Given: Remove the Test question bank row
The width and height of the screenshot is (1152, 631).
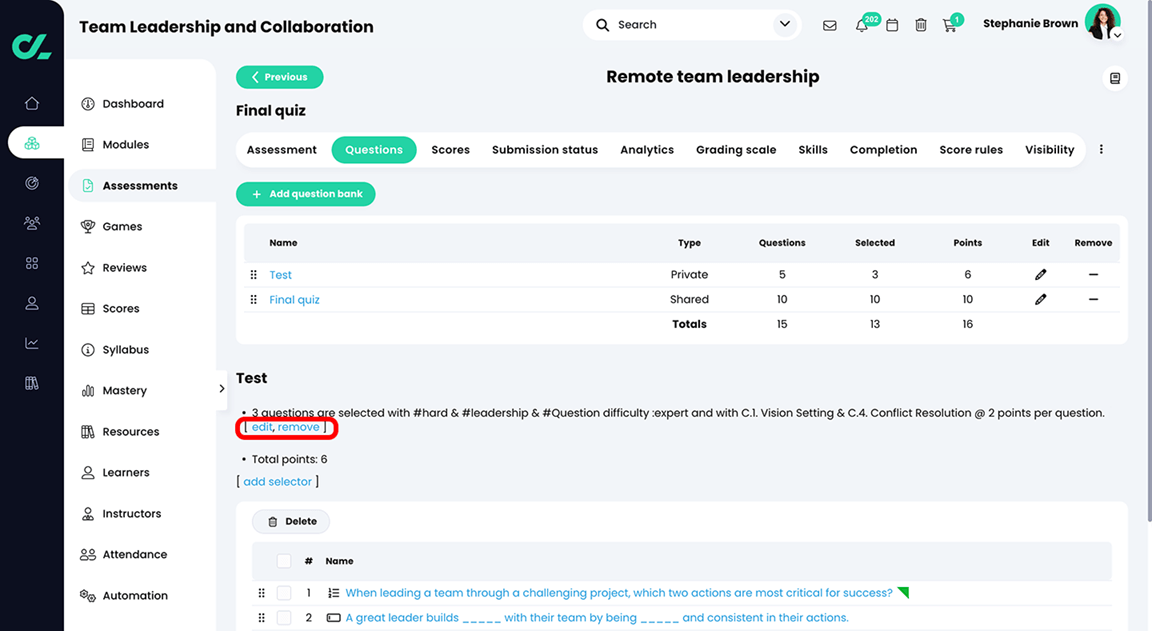Looking at the screenshot, I should click(x=1093, y=275).
